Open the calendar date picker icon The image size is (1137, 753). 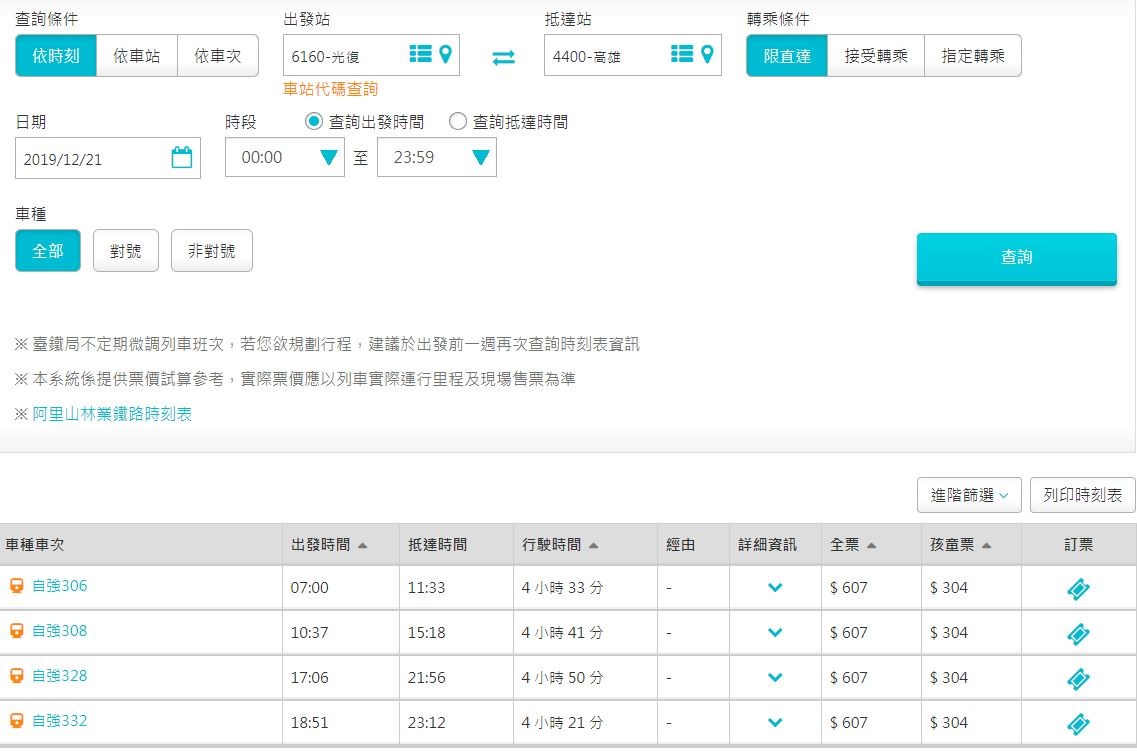click(181, 158)
